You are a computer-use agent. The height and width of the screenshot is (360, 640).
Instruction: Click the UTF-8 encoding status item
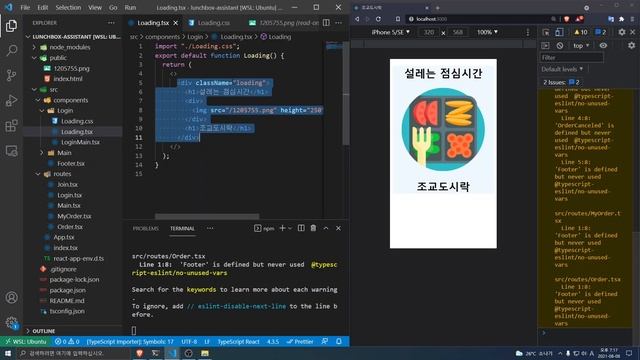tap(189, 341)
